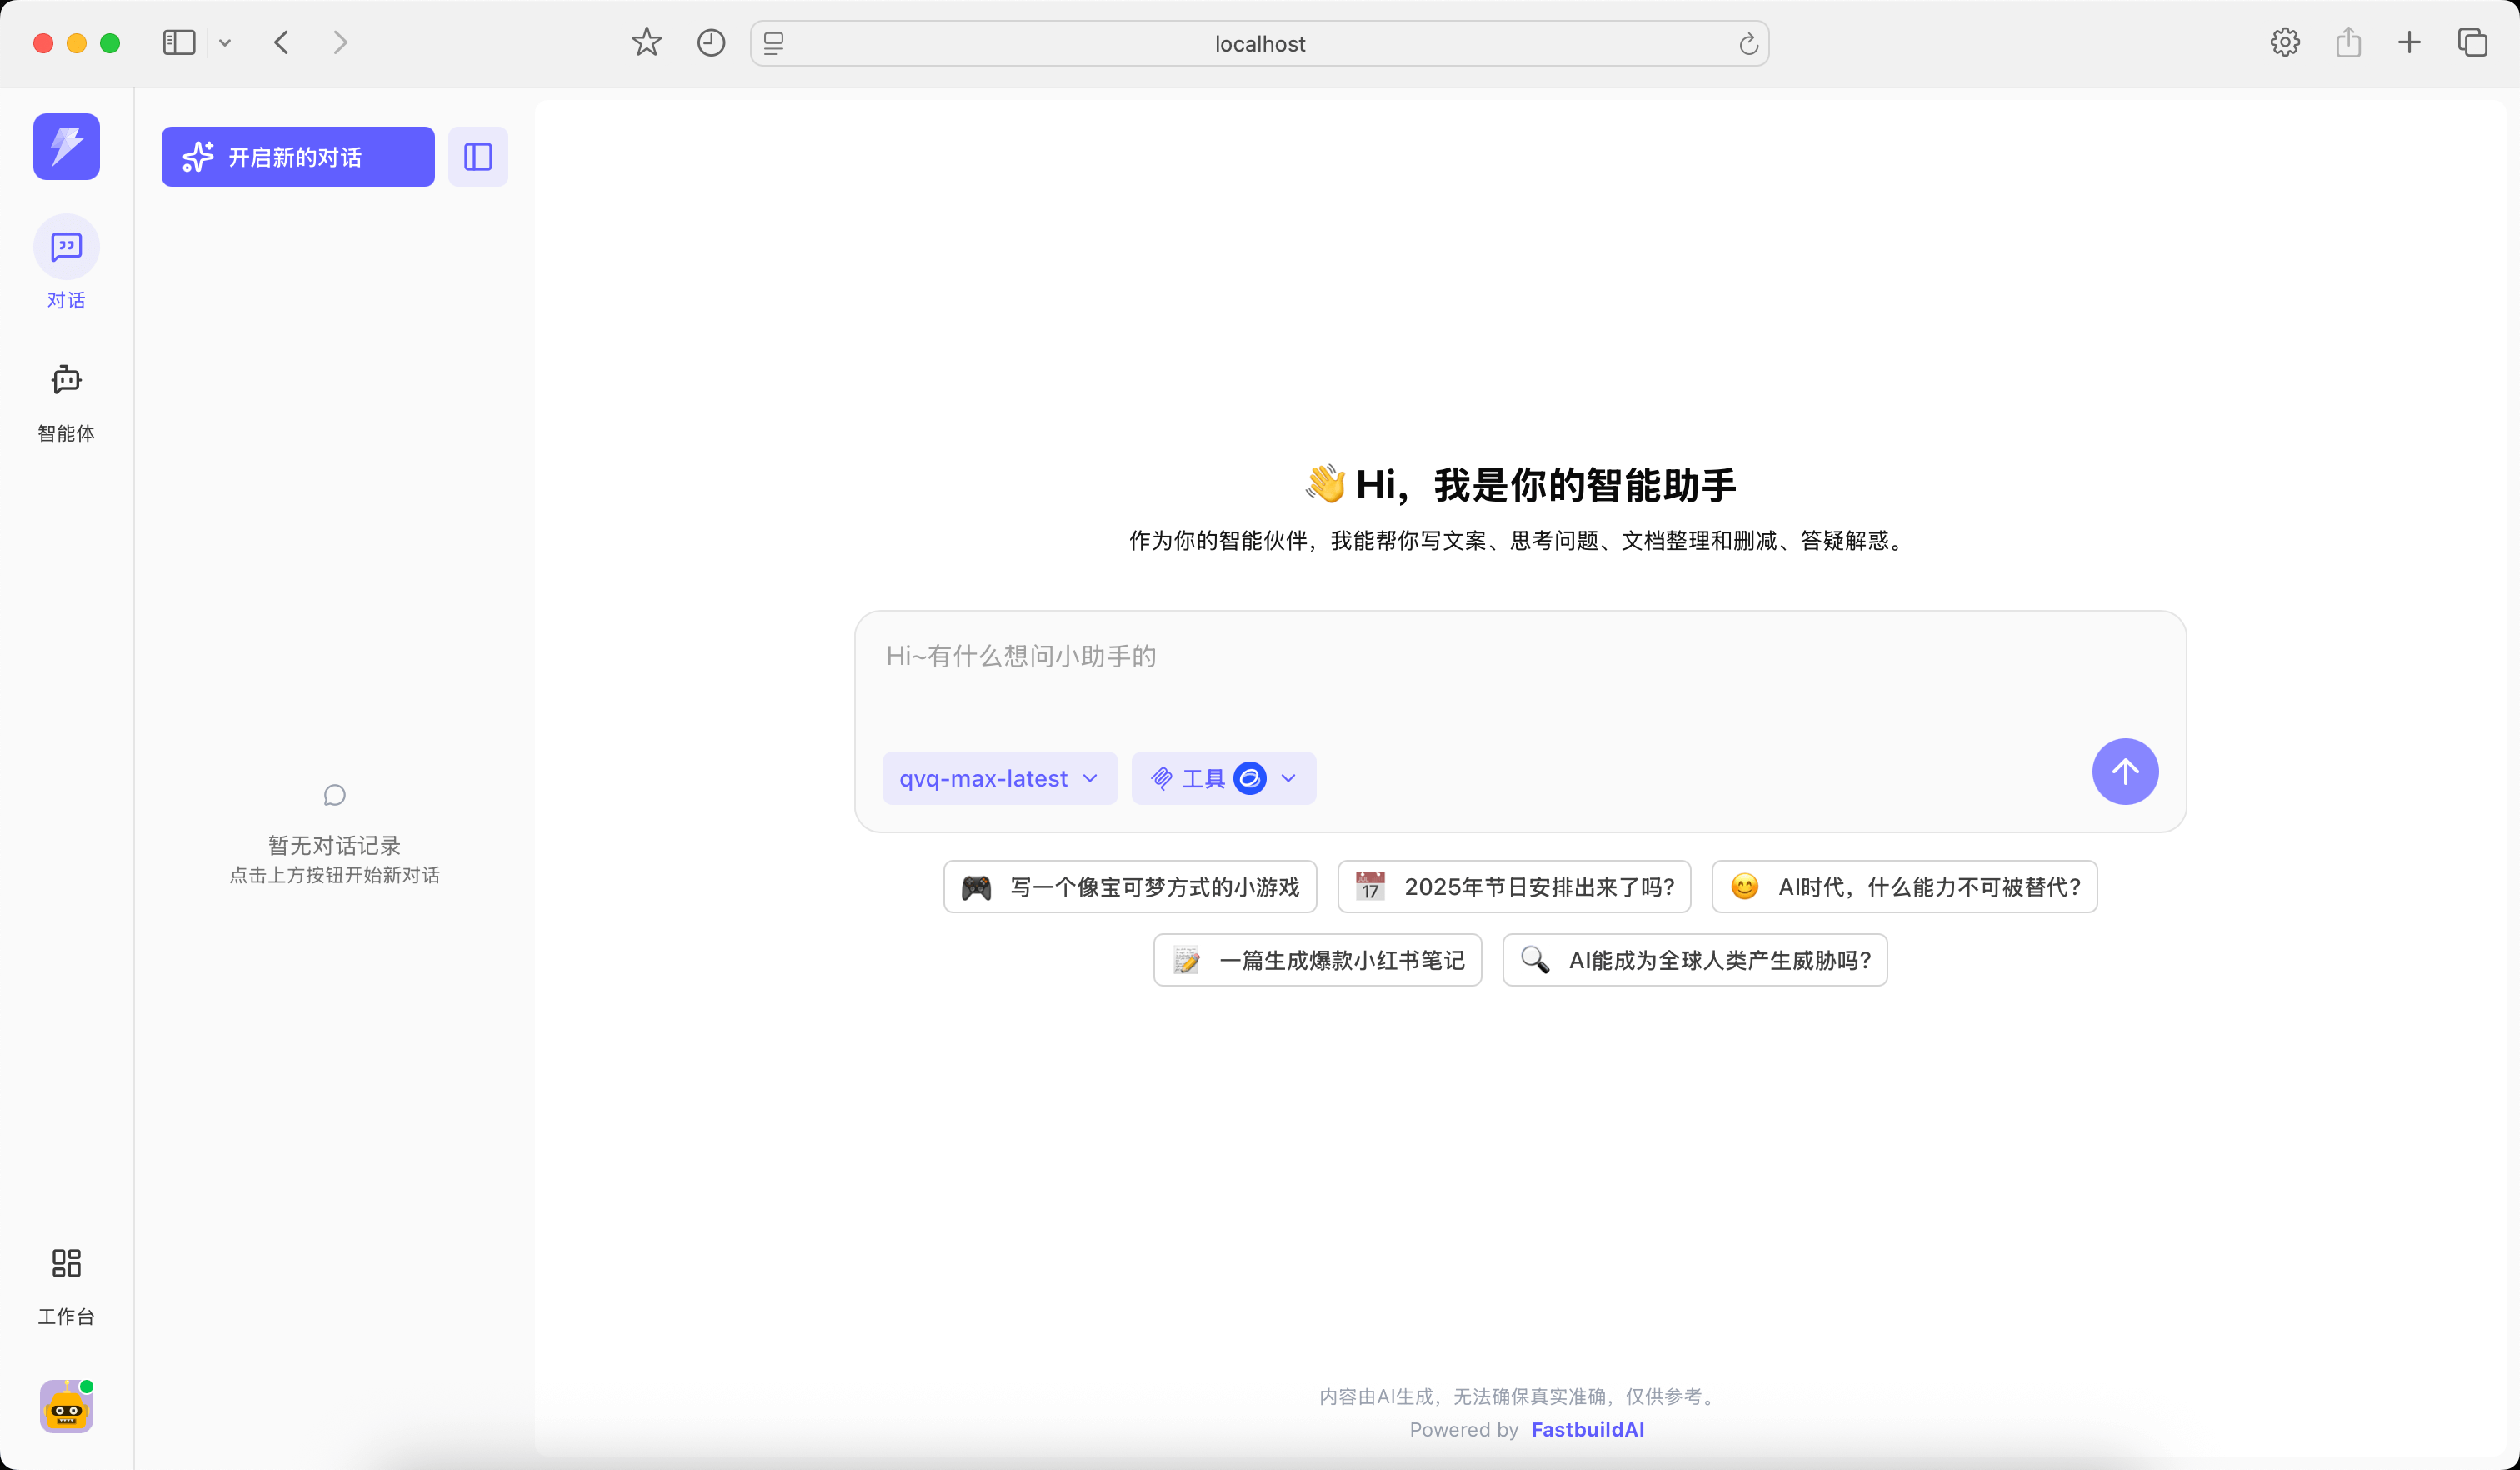Open the 工作台 grid icon at sidebar bottom
The width and height of the screenshot is (2520, 1470).
tap(66, 1263)
